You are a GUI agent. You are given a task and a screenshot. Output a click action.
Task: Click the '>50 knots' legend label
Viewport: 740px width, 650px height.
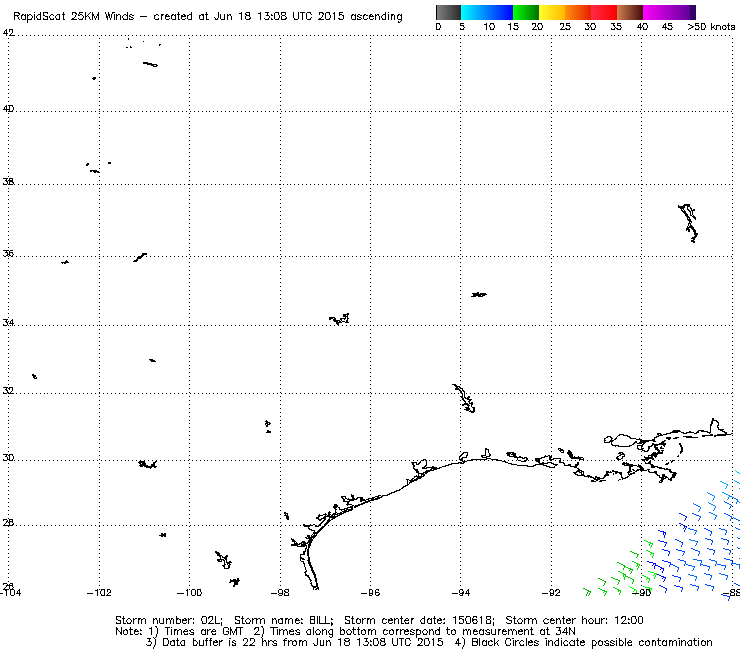tap(711, 27)
